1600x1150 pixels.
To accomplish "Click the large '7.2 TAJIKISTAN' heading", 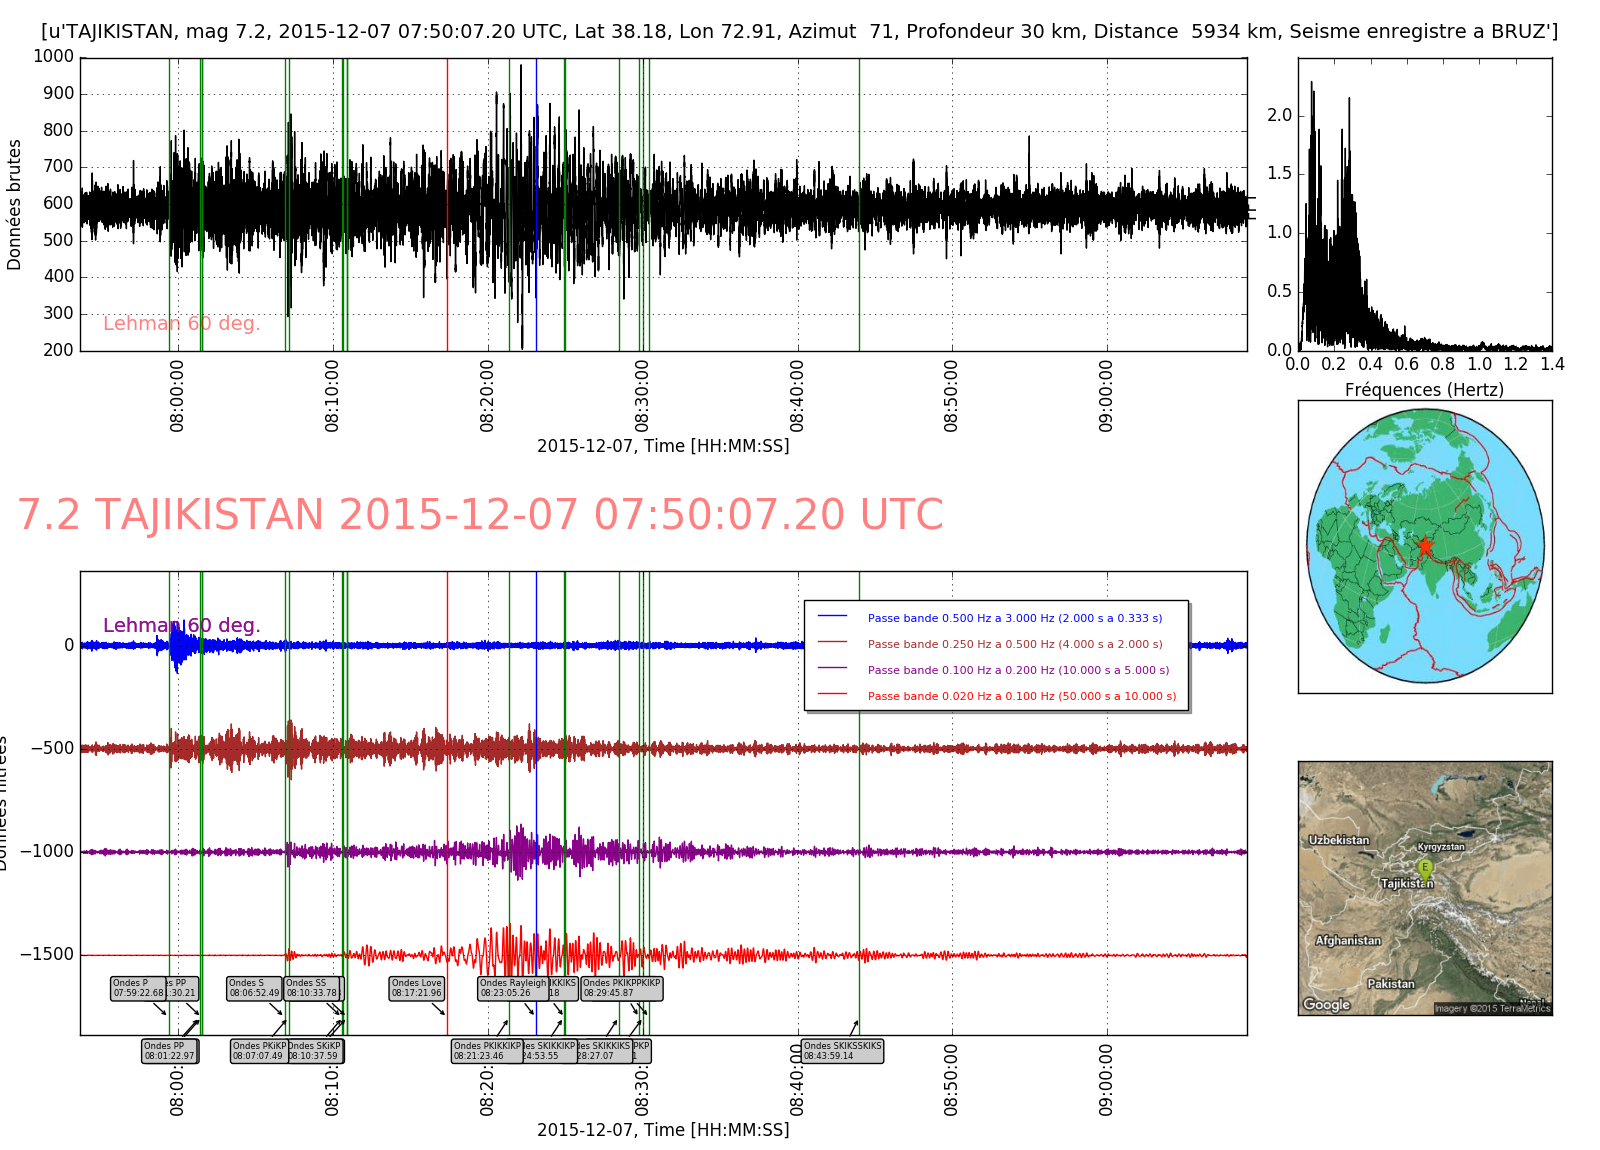I will 480,515.
